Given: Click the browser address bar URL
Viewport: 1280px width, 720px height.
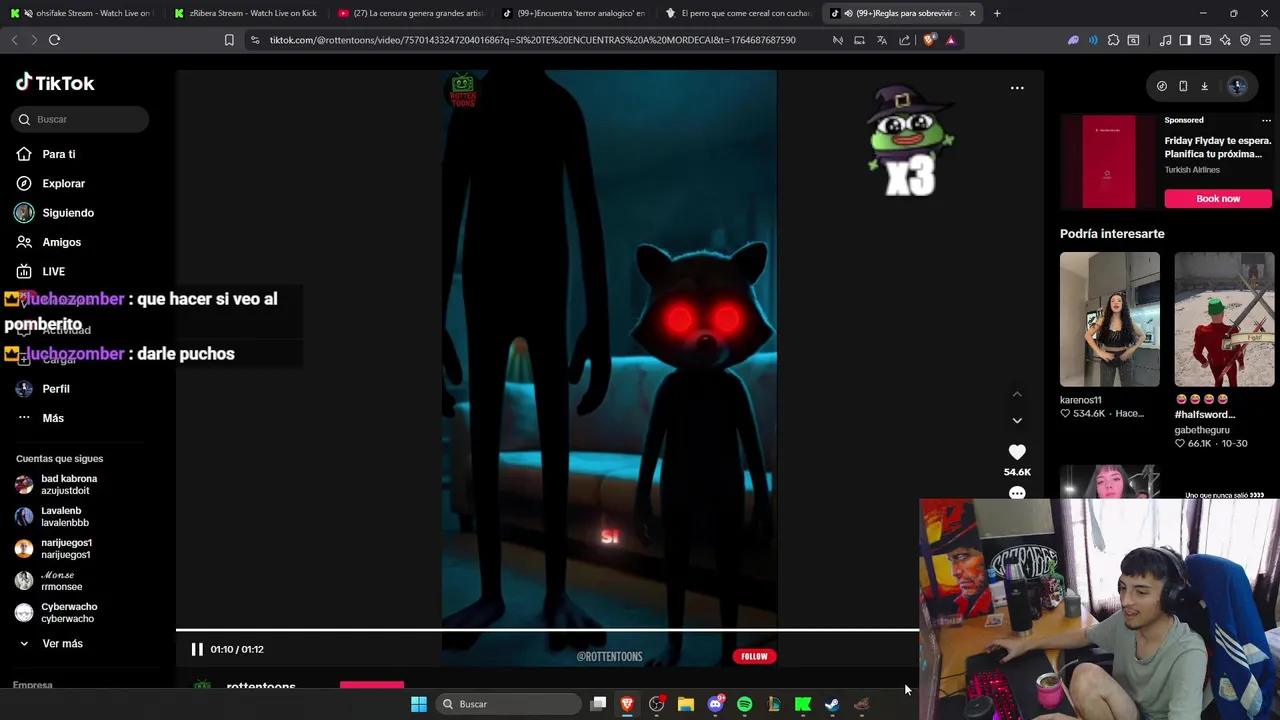Looking at the screenshot, I should (x=532, y=40).
